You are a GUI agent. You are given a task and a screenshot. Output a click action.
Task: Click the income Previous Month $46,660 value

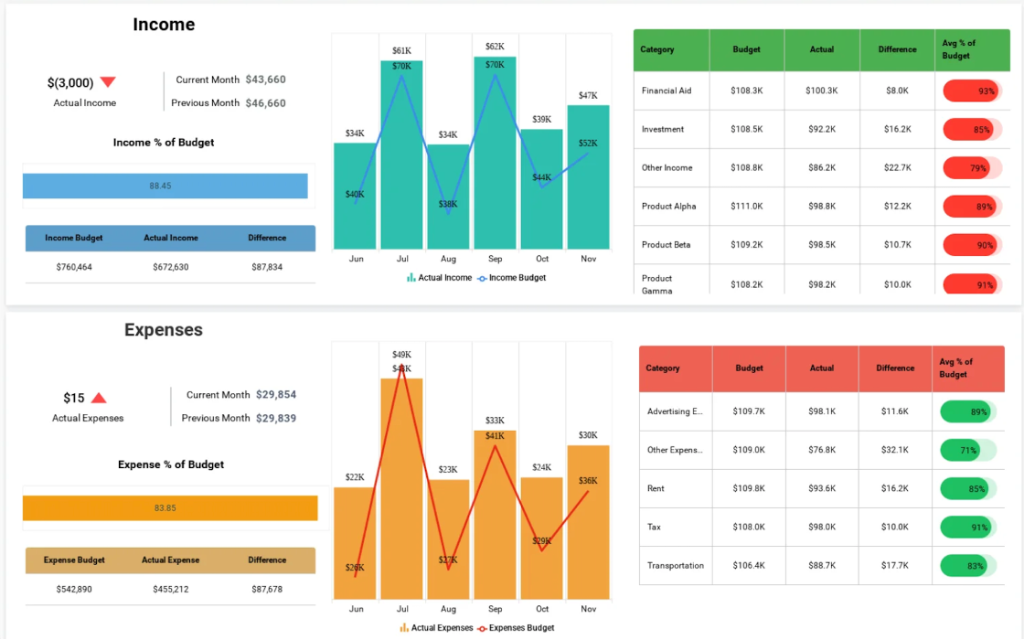[266, 103]
